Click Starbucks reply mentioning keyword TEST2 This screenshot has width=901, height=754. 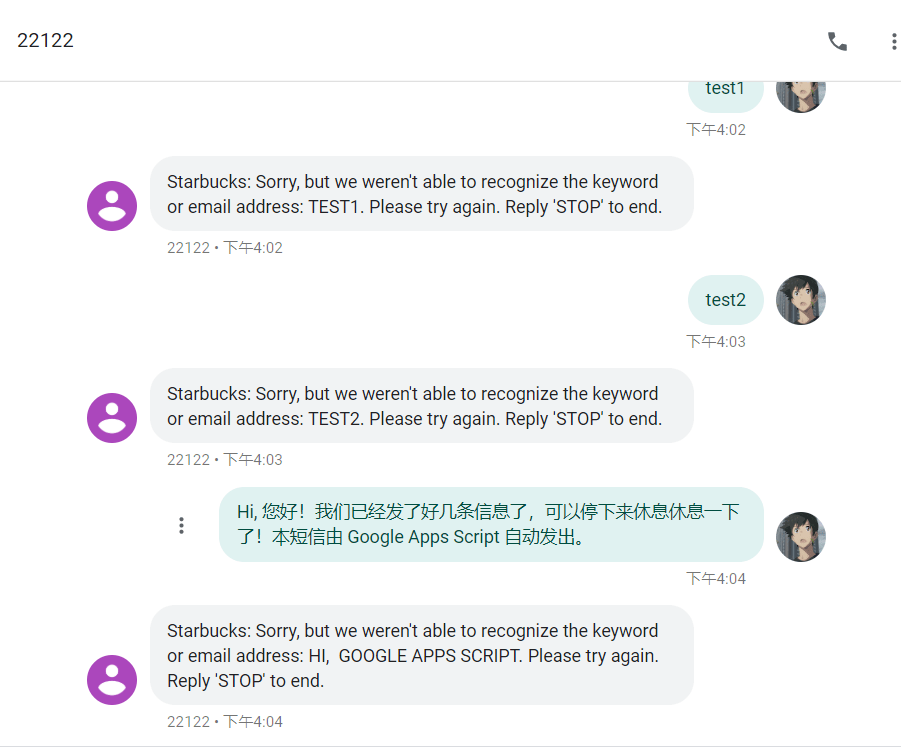(421, 406)
